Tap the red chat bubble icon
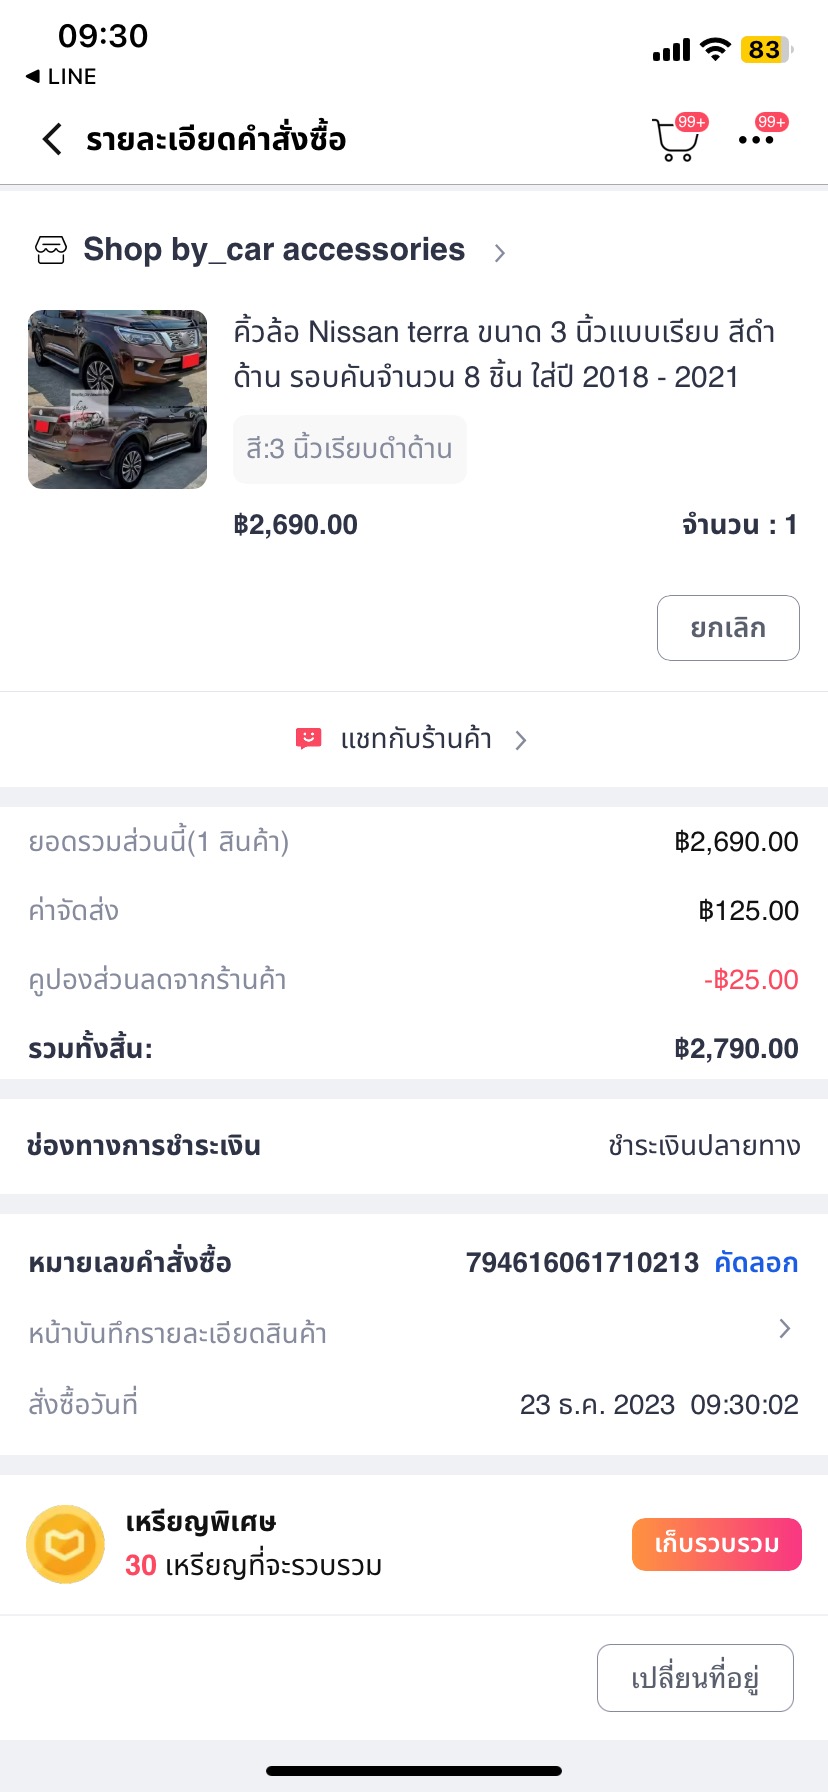The width and height of the screenshot is (828, 1792). (308, 739)
